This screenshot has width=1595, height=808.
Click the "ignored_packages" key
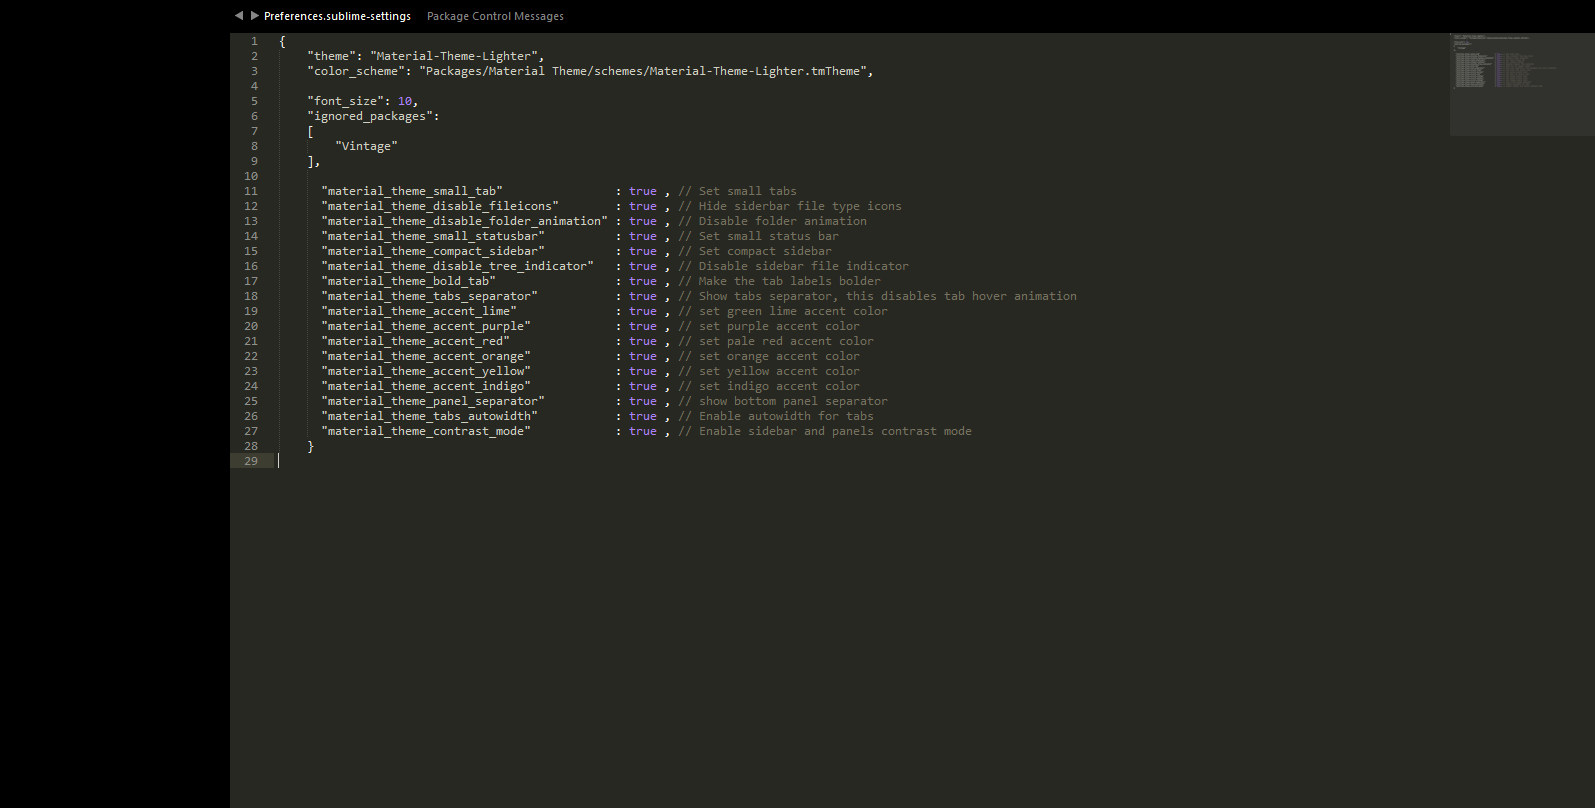(370, 116)
